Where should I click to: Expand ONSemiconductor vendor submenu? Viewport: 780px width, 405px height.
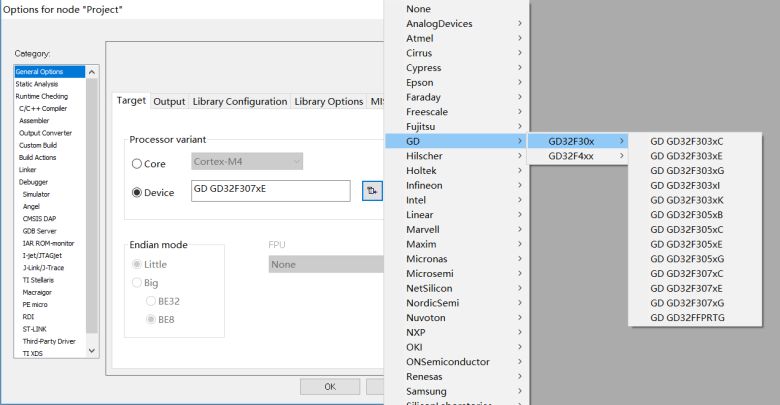coord(457,362)
